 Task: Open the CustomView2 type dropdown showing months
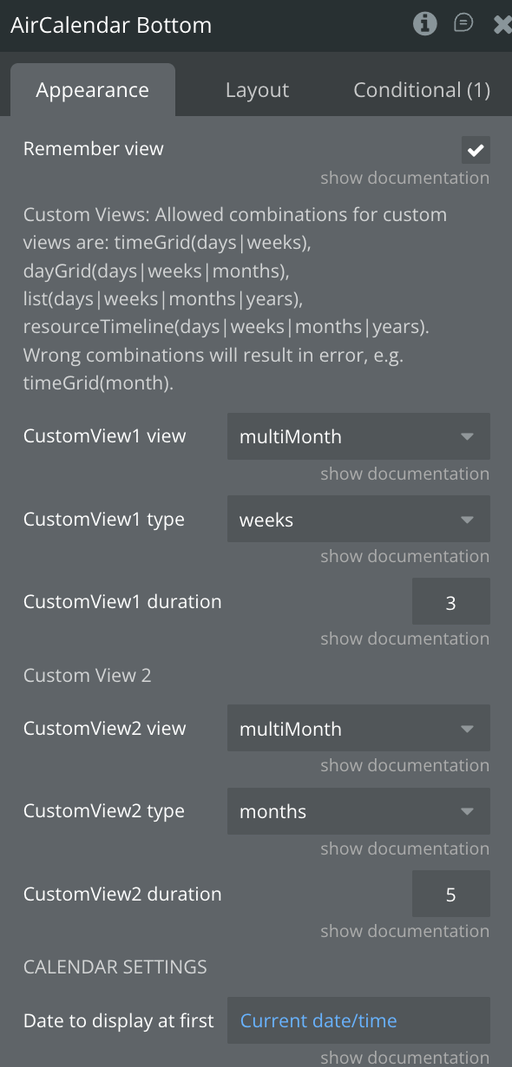click(359, 811)
